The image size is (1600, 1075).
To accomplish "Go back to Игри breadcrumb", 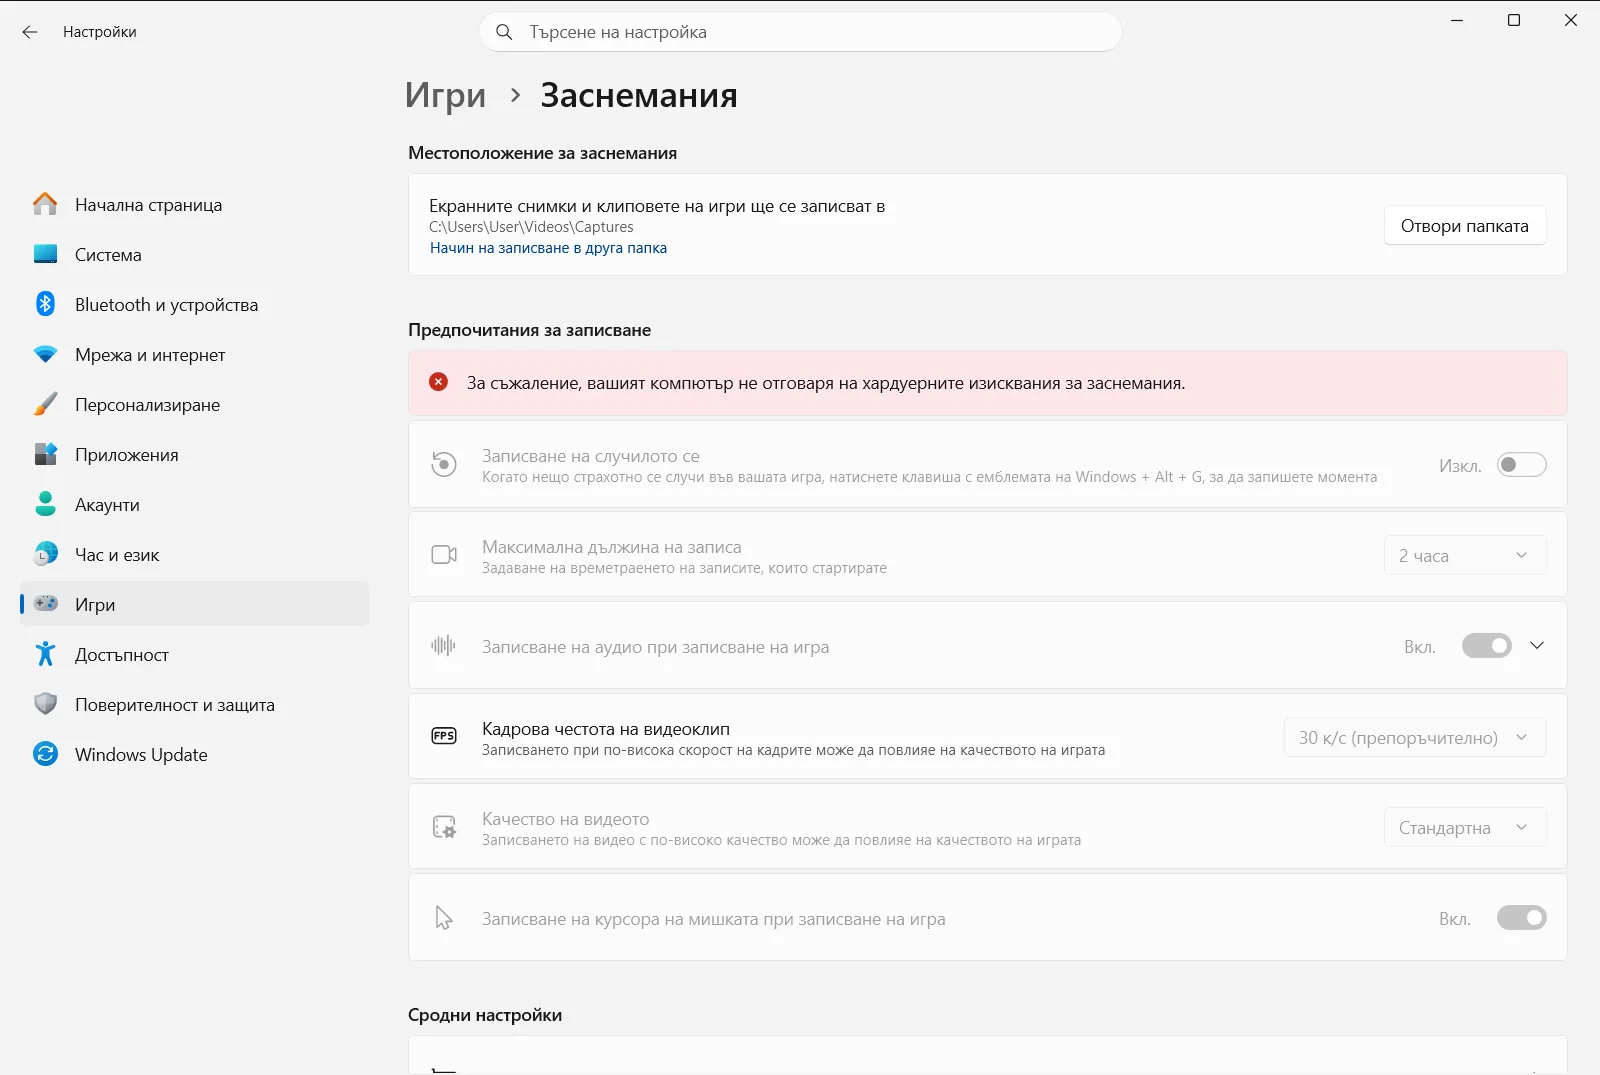I will [x=445, y=95].
